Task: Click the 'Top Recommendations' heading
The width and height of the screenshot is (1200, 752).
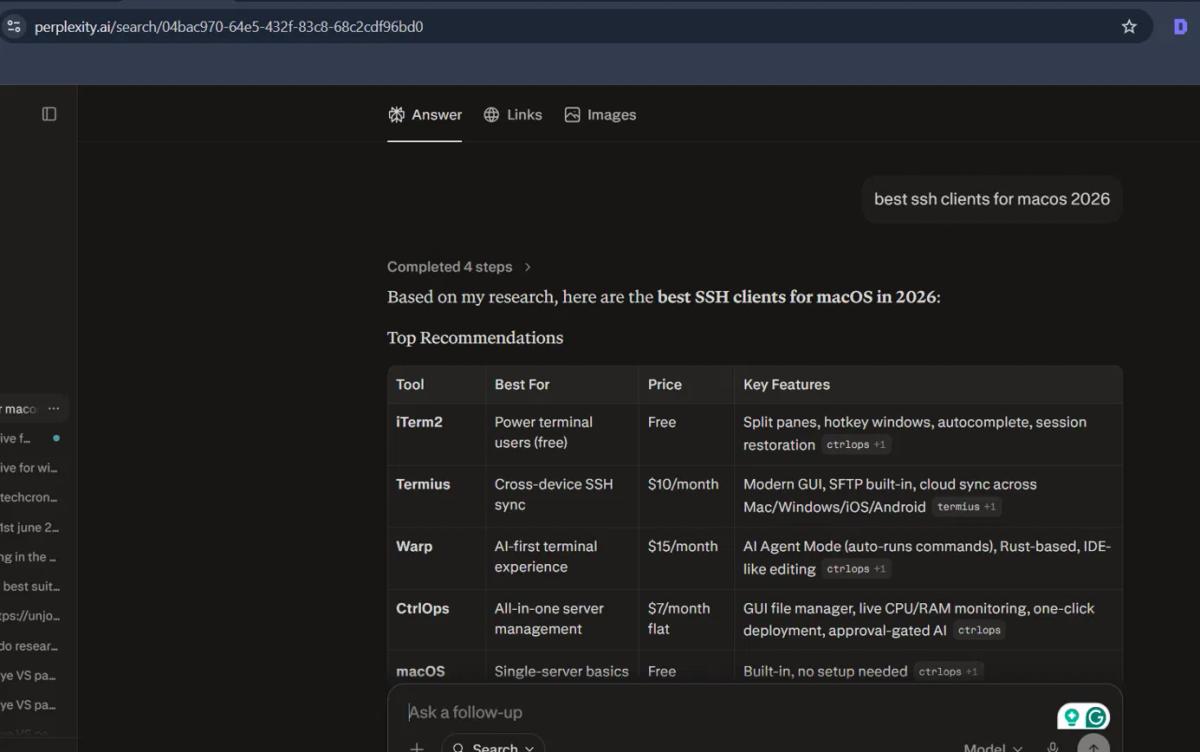Action: tap(475, 338)
